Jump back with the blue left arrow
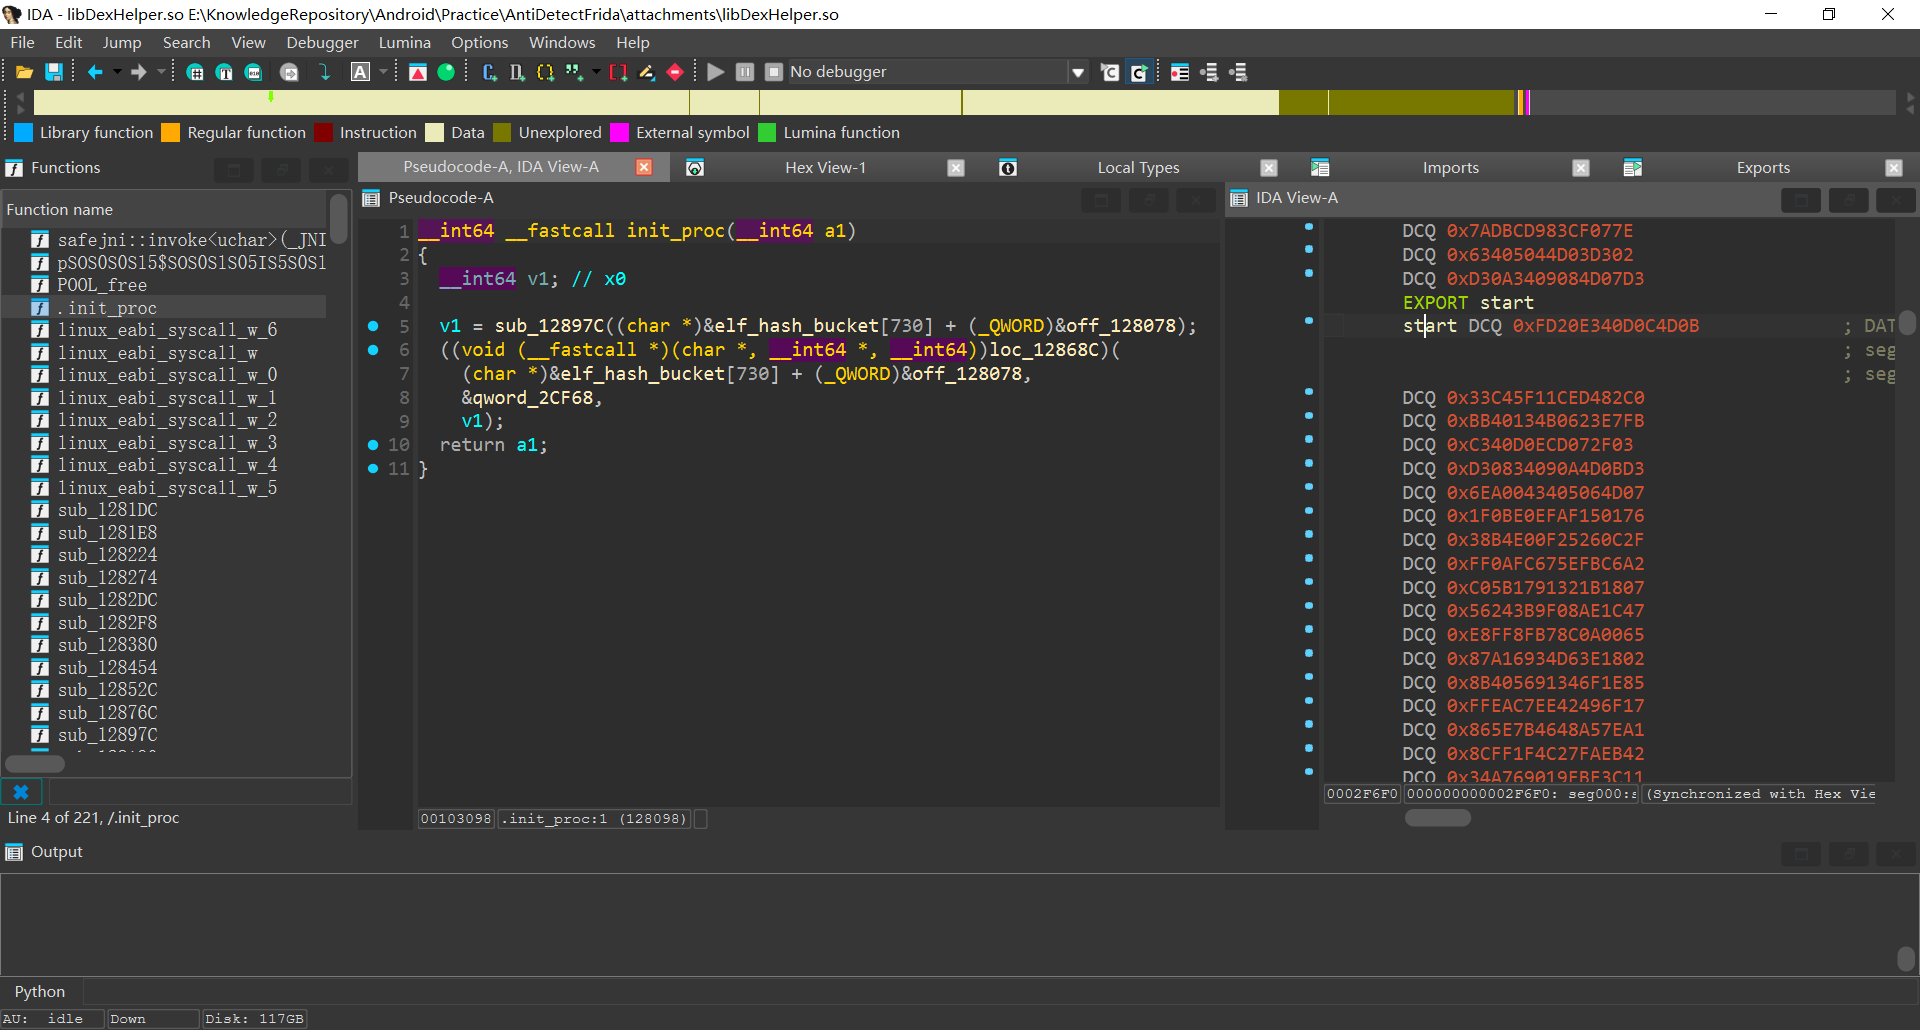The width and height of the screenshot is (1920, 1030). coord(95,72)
